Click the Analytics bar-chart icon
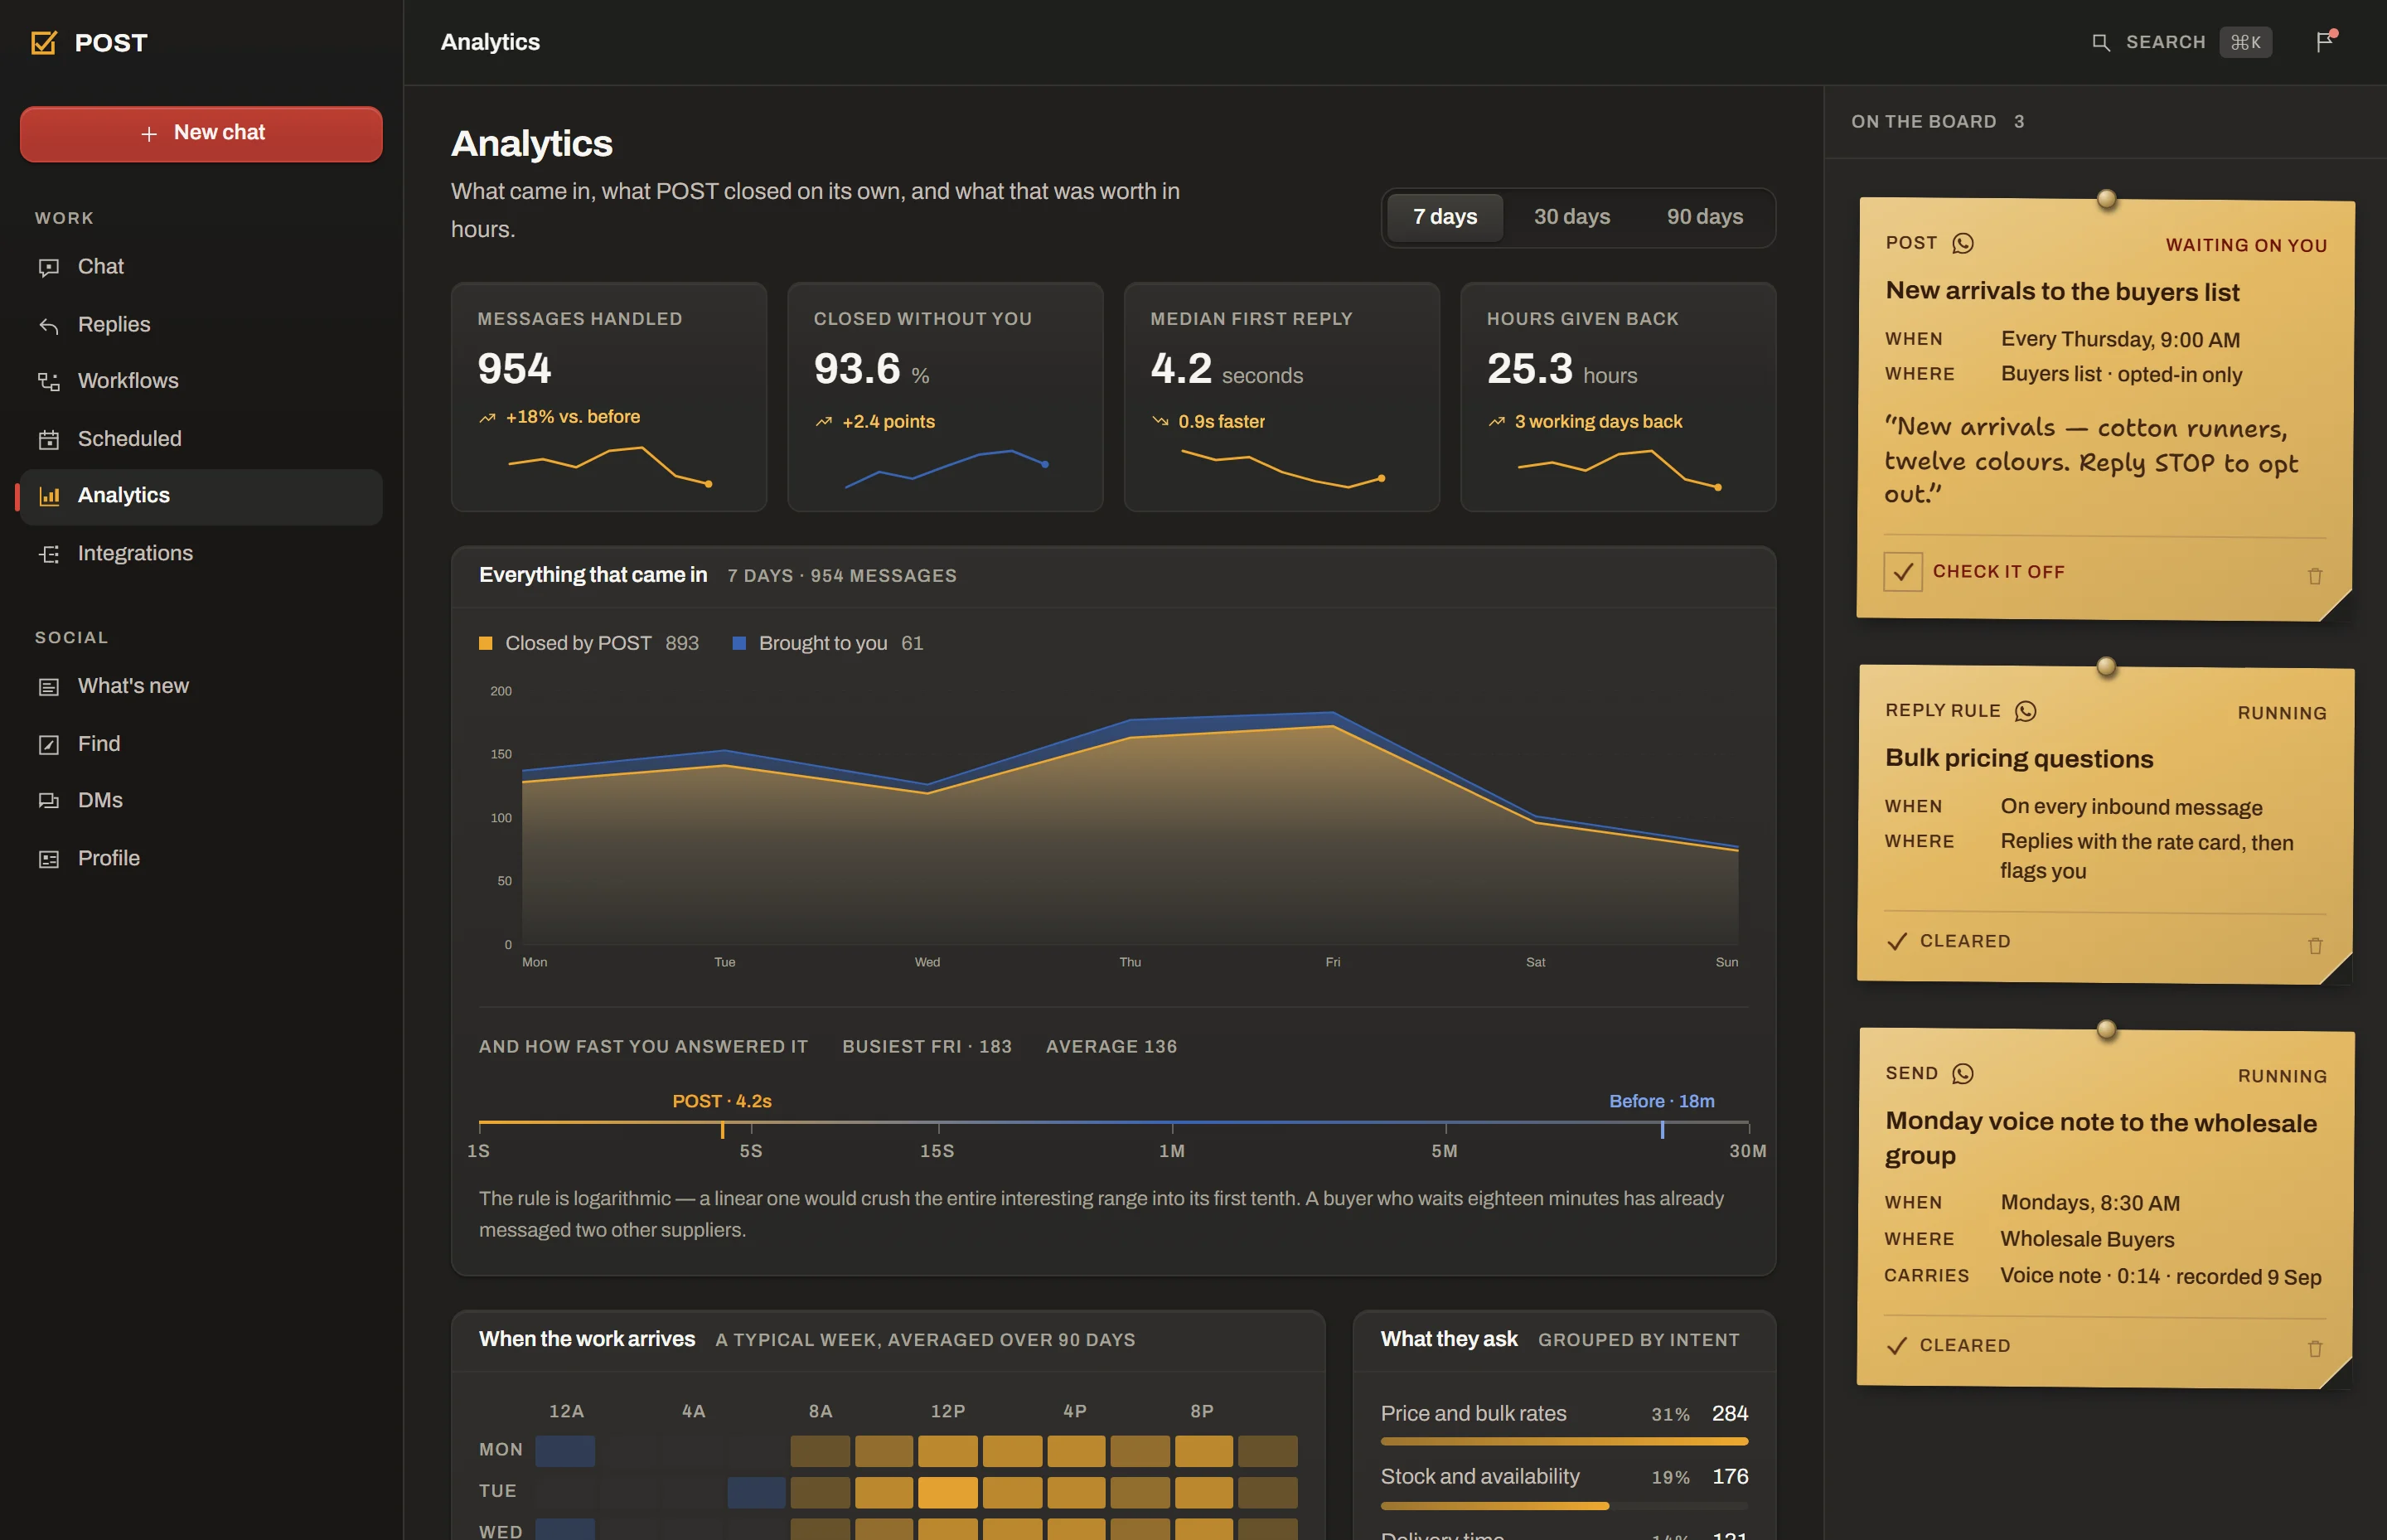The image size is (2387, 1540). (x=48, y=496)
